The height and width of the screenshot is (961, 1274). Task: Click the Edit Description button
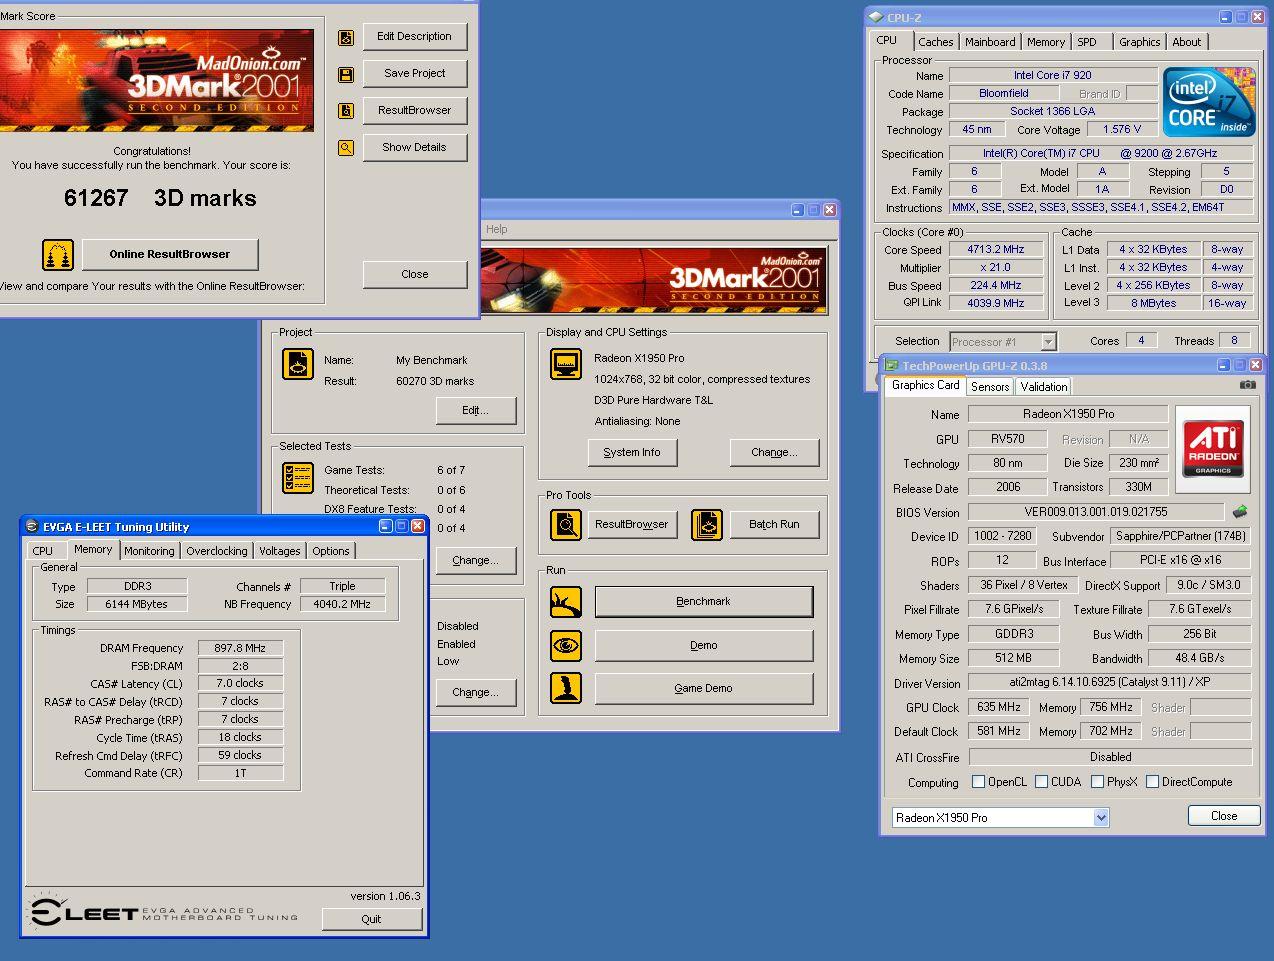click(415, 37)
